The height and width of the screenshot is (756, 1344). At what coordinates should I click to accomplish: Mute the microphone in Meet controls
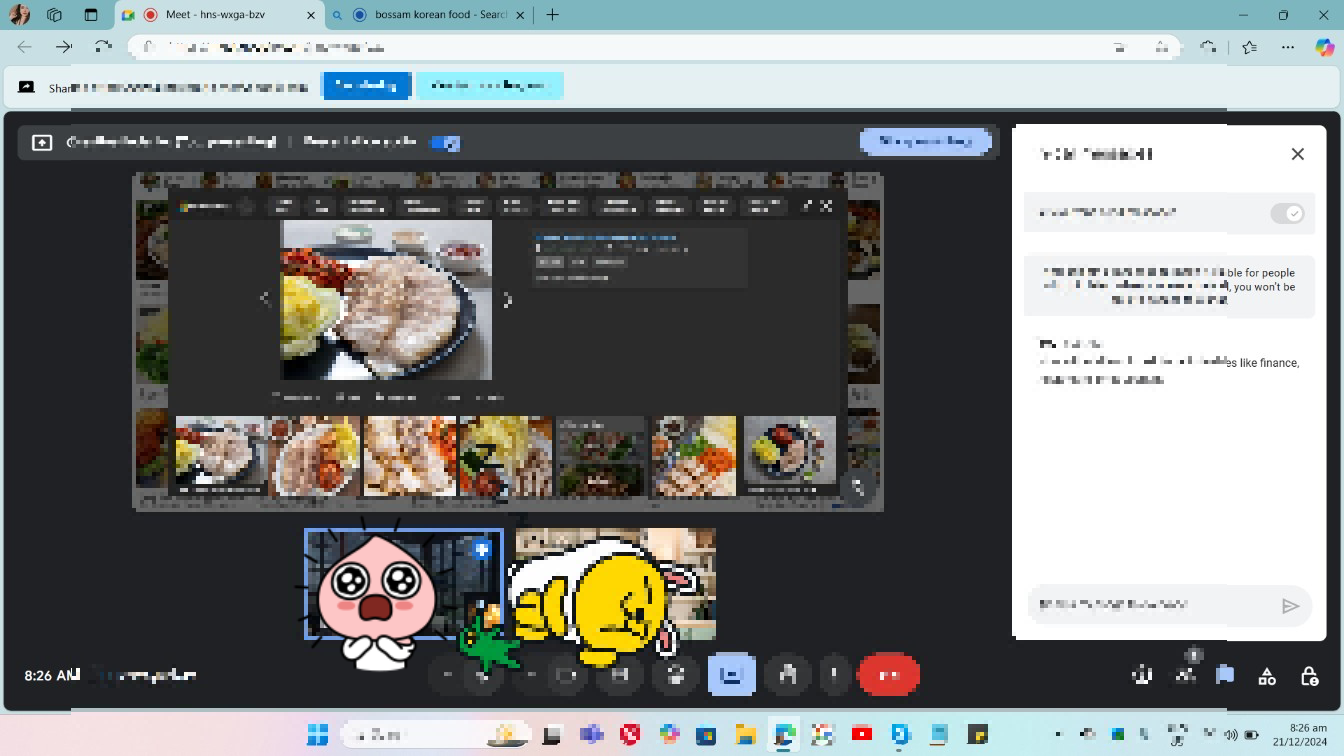[x=483, y=675]
